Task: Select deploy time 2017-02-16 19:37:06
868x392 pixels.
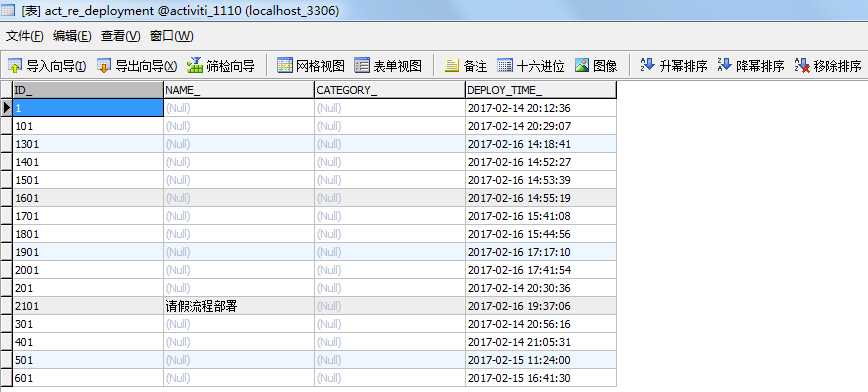Action: (541, 306)
